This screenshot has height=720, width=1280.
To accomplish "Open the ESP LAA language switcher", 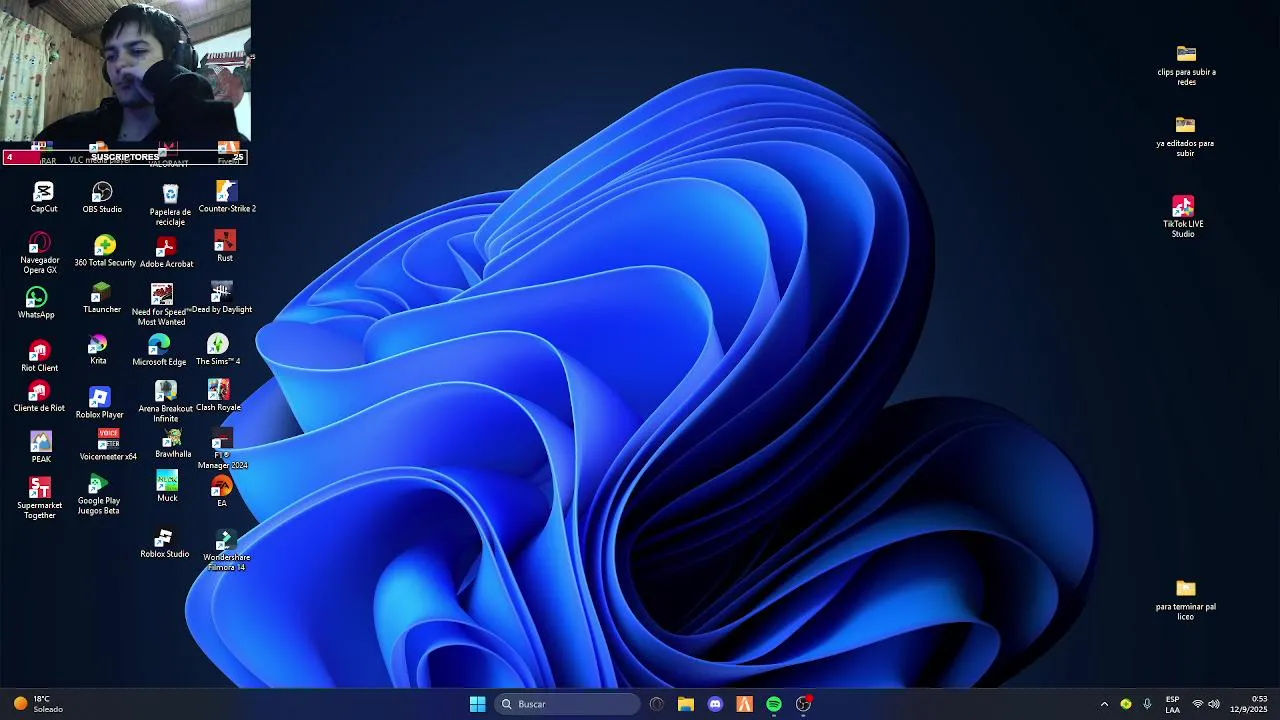I will [x=1172, y=704].
